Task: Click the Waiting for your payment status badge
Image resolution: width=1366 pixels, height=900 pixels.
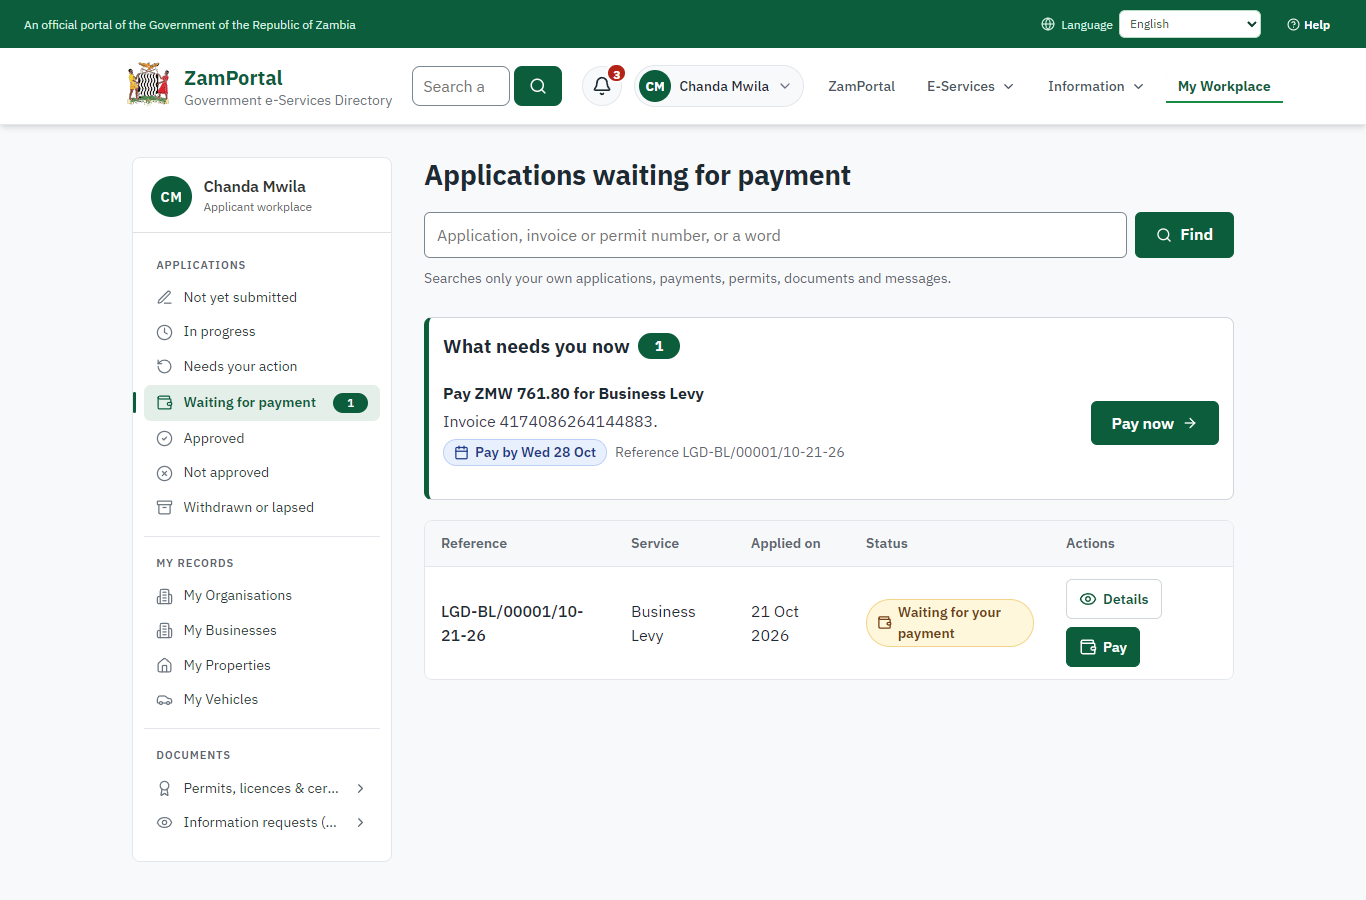Action: [x=950, y=623]
